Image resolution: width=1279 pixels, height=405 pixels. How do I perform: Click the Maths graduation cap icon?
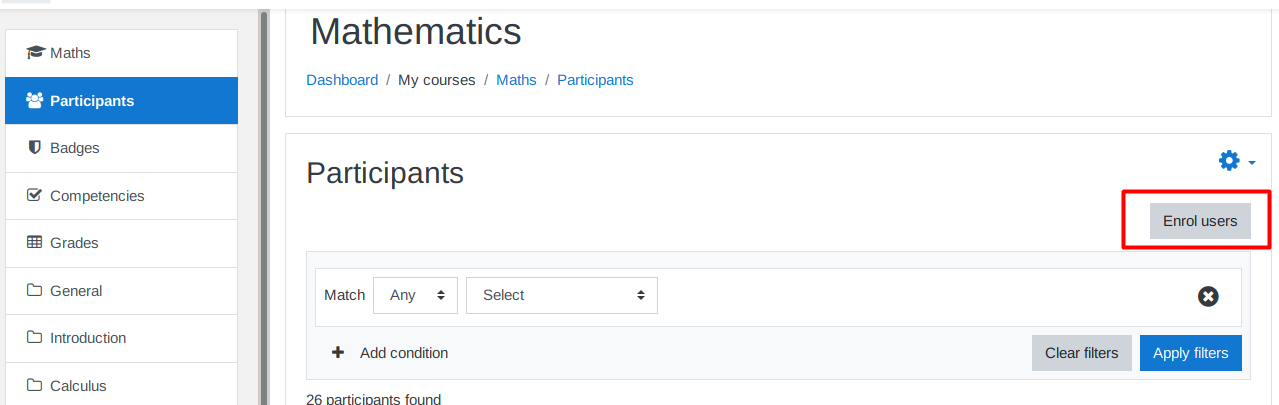click(x=35, y=53)
